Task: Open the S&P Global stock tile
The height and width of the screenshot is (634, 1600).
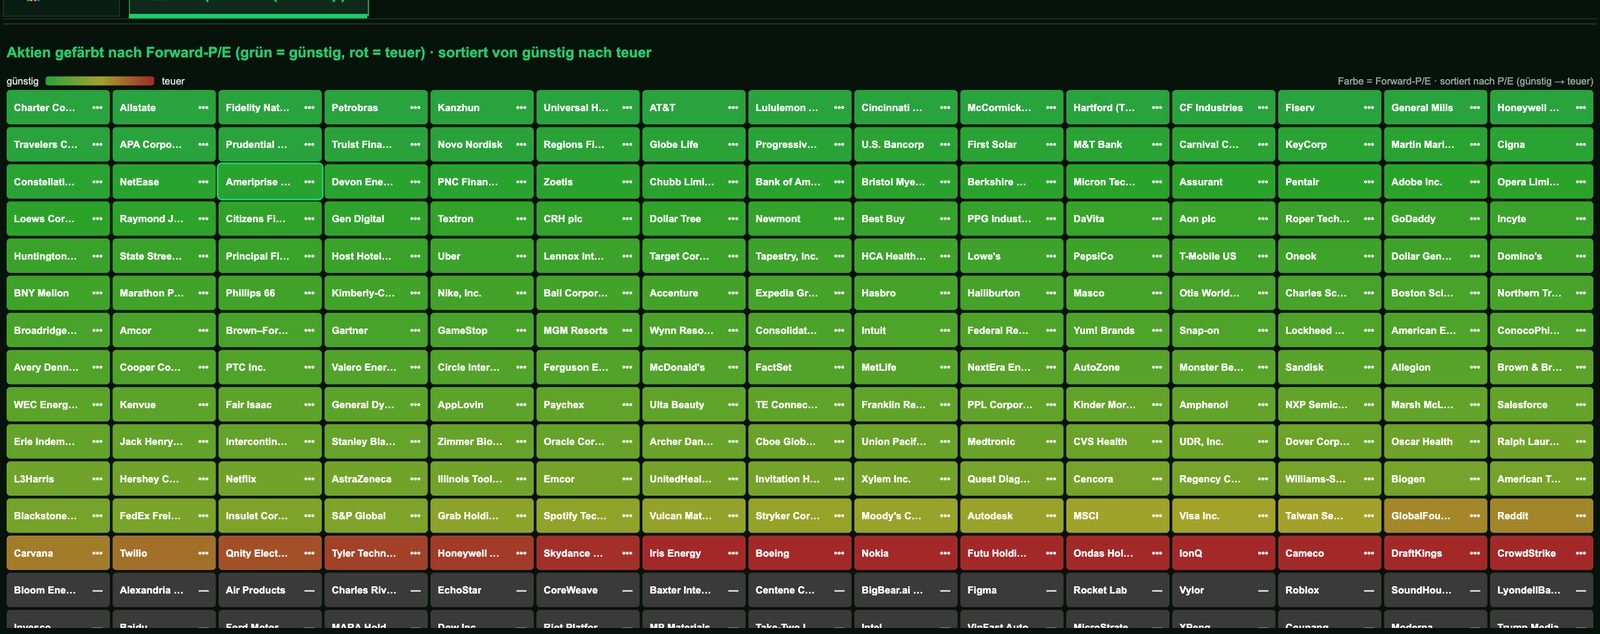Action: [374, 516]
